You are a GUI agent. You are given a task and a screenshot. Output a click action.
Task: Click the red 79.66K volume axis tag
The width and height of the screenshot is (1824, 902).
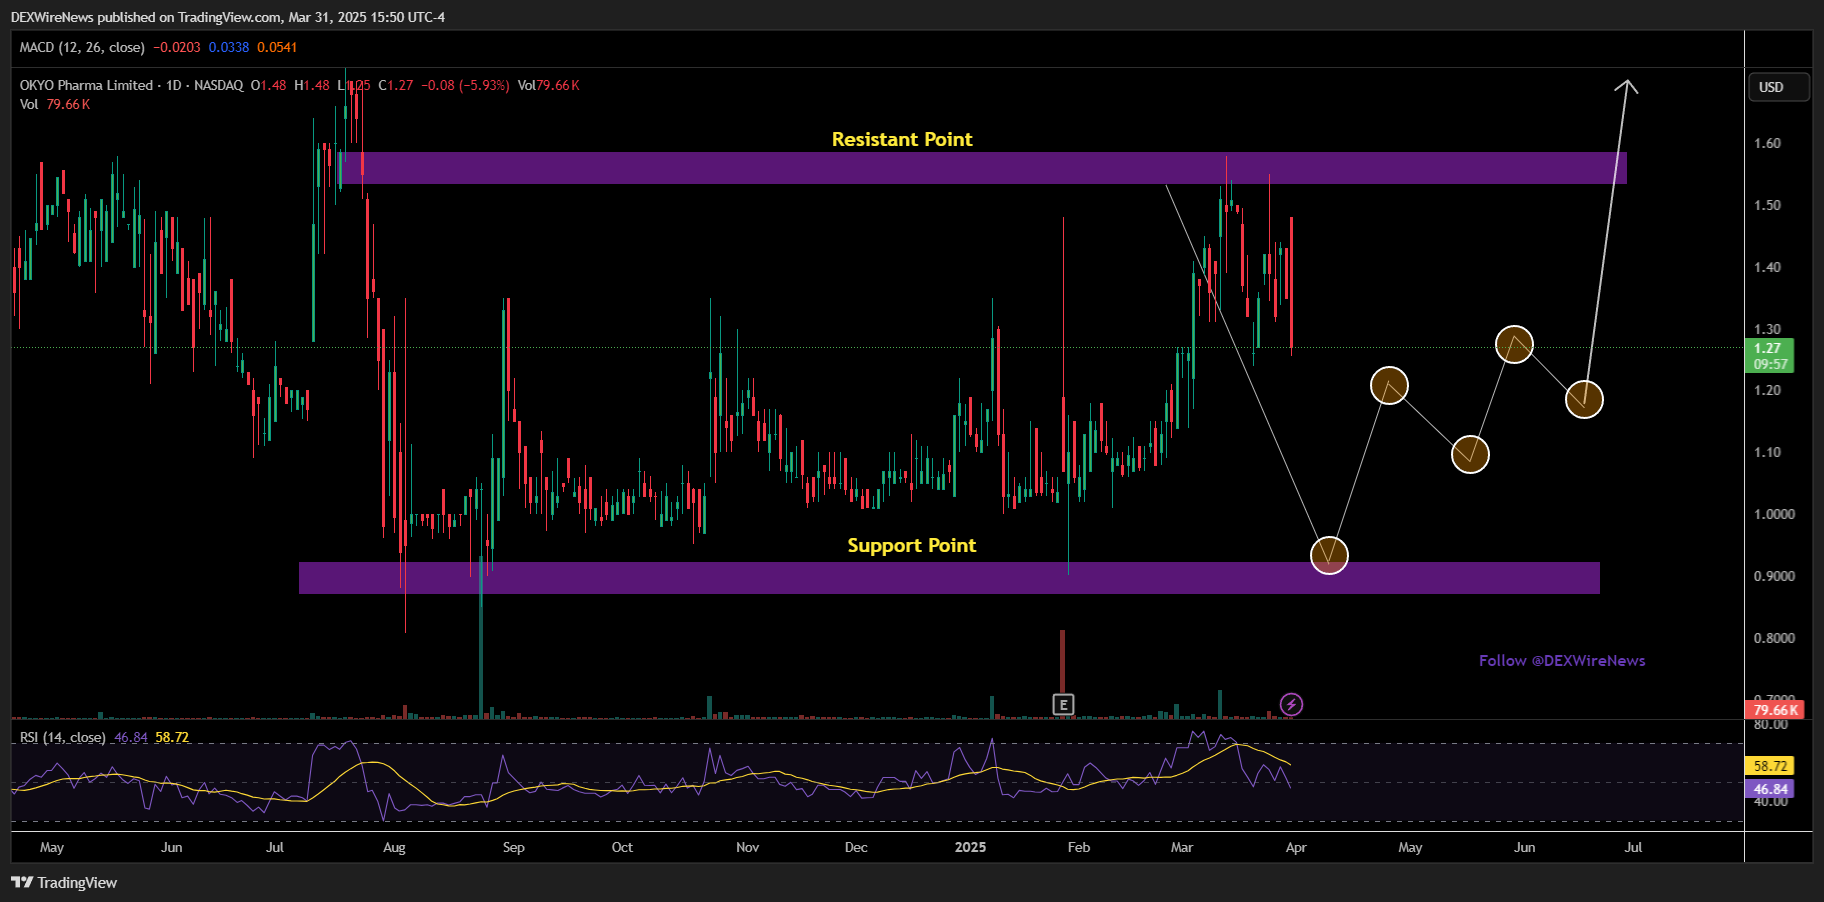pos(1775,710)
